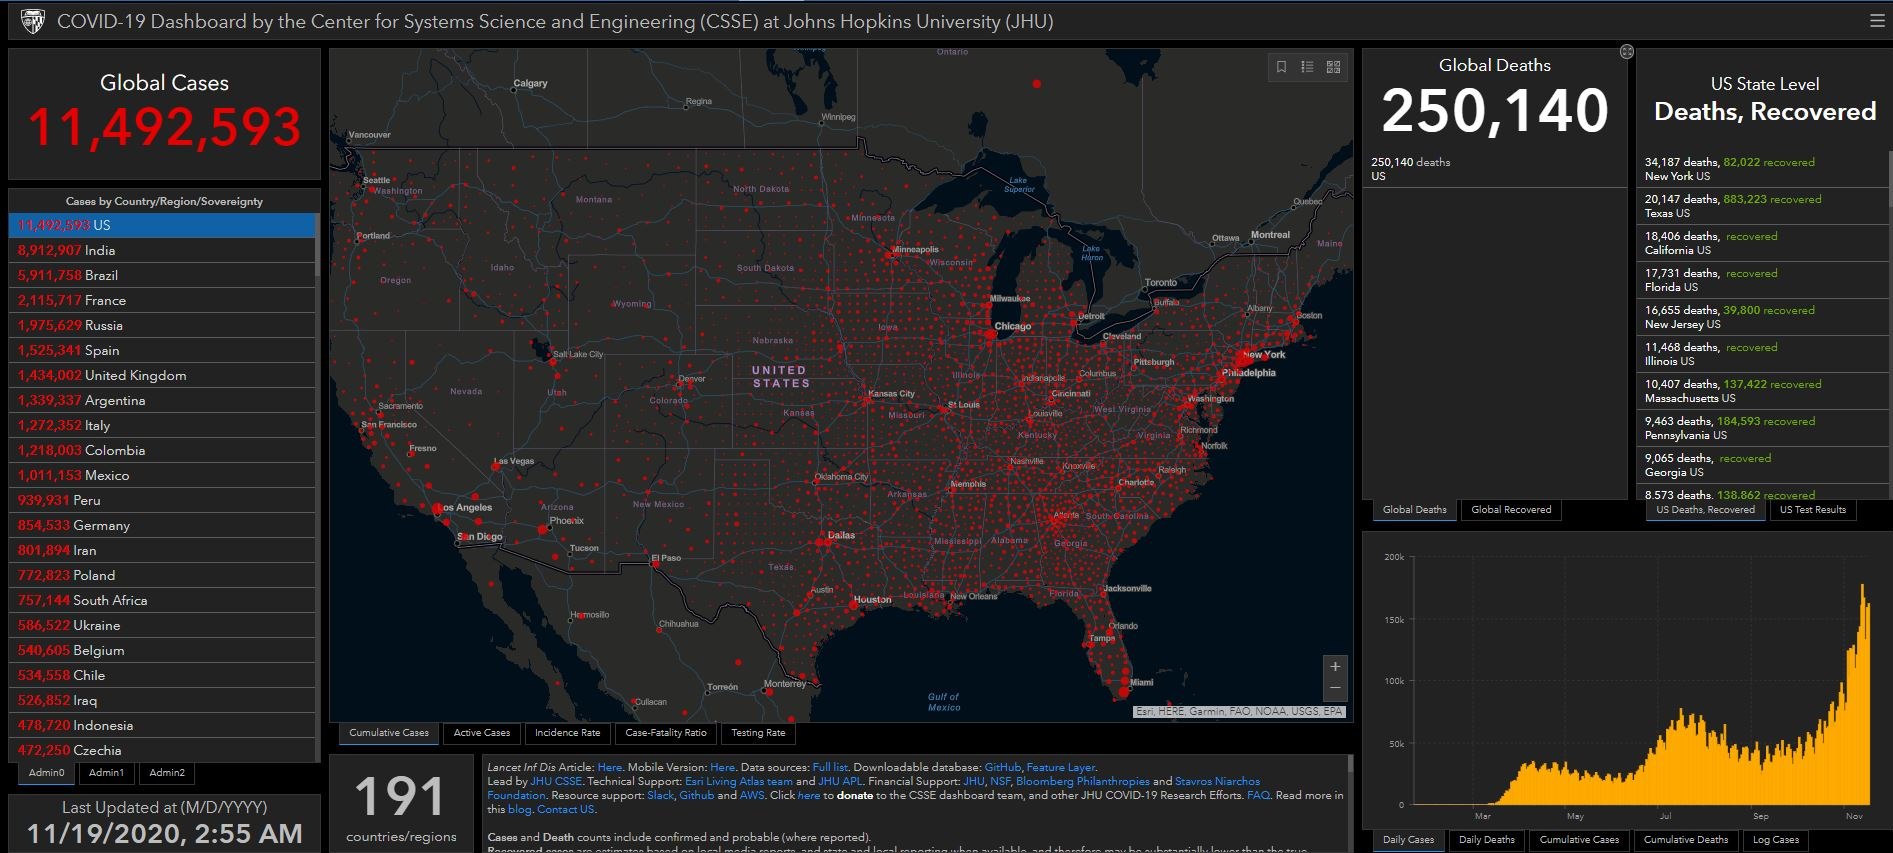The image size is (1893, 853).
Task: Open the US Test Results tab
Action: point(1813,510)
